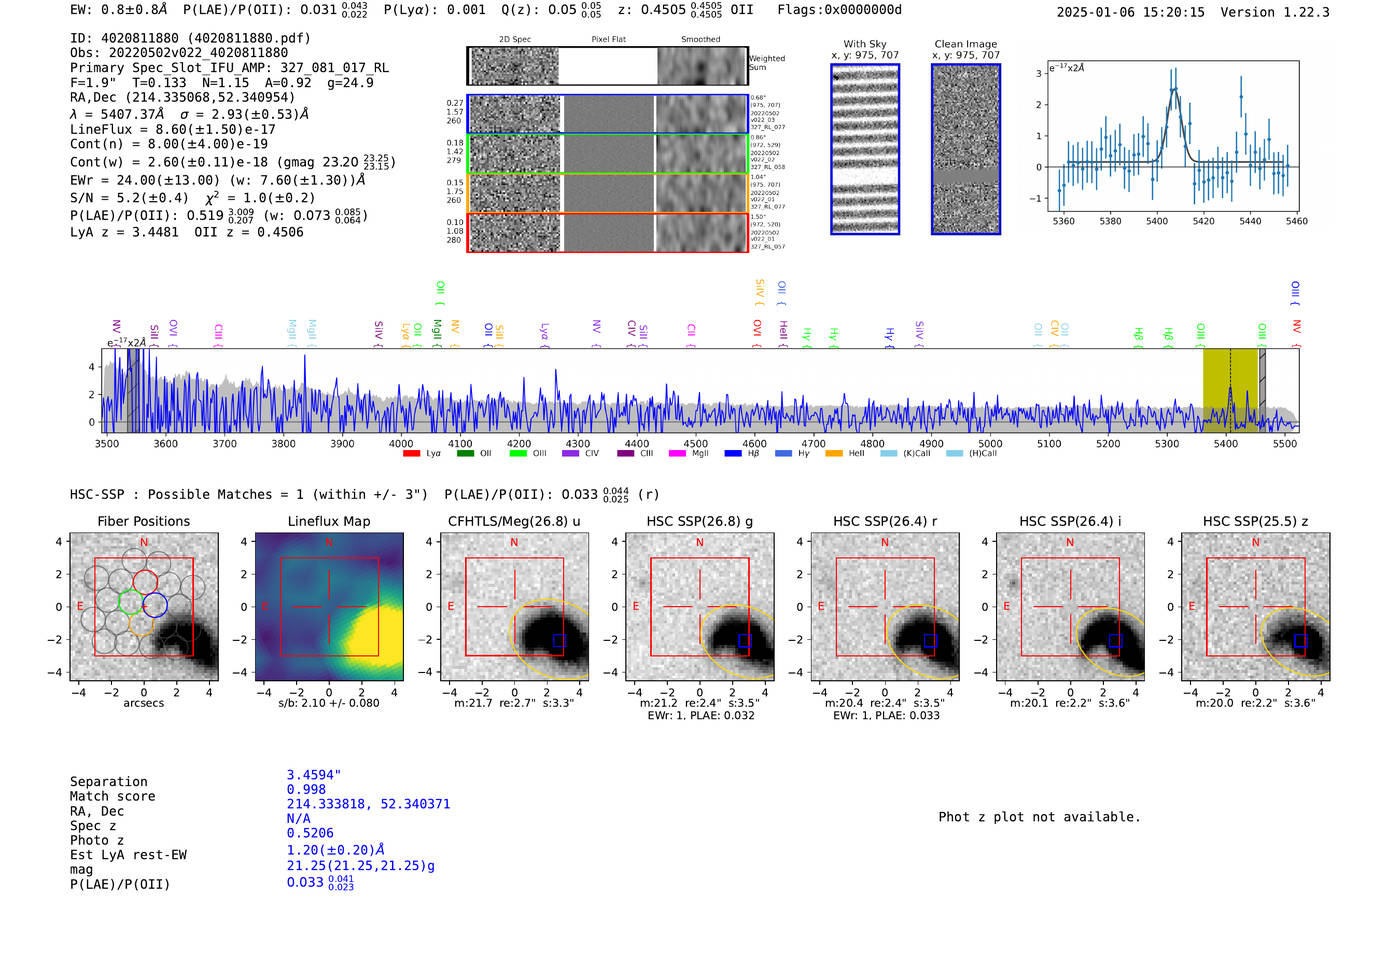
Task: Click the red Lyα legend swatch
Action: [x=411, y=453]
